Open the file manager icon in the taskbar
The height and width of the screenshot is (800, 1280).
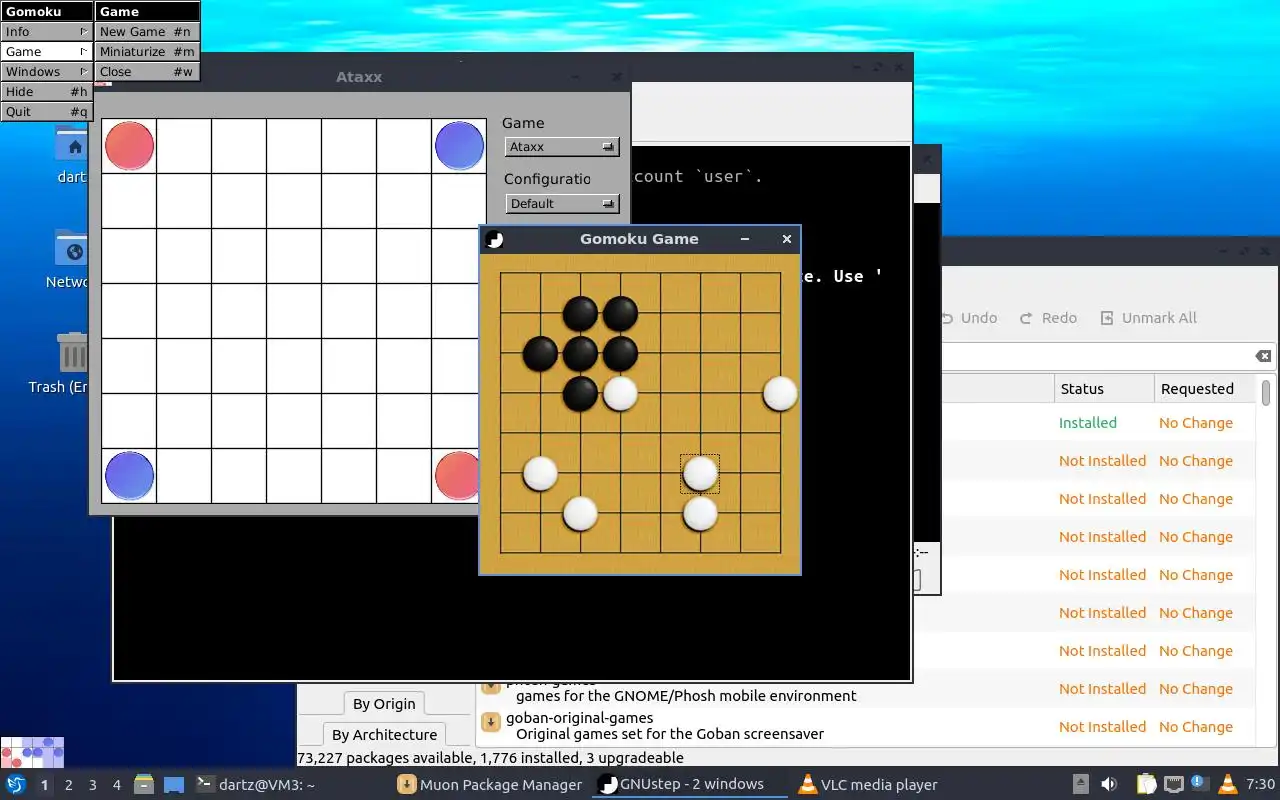[x=144, y=784]
